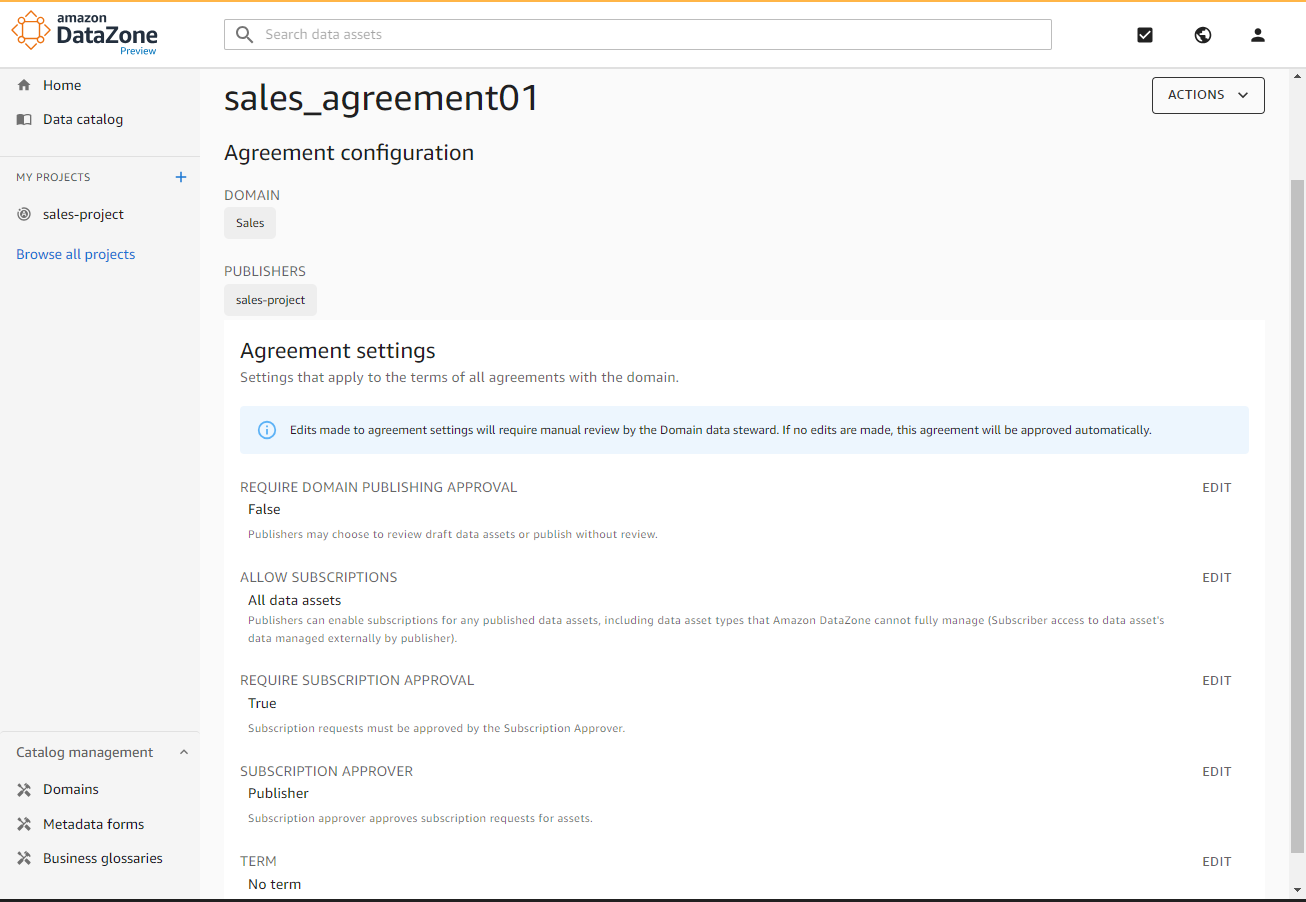This screenshot has height=902, width=1306.
Task: Edit Subscription Approver setting
Action: 1217,772
